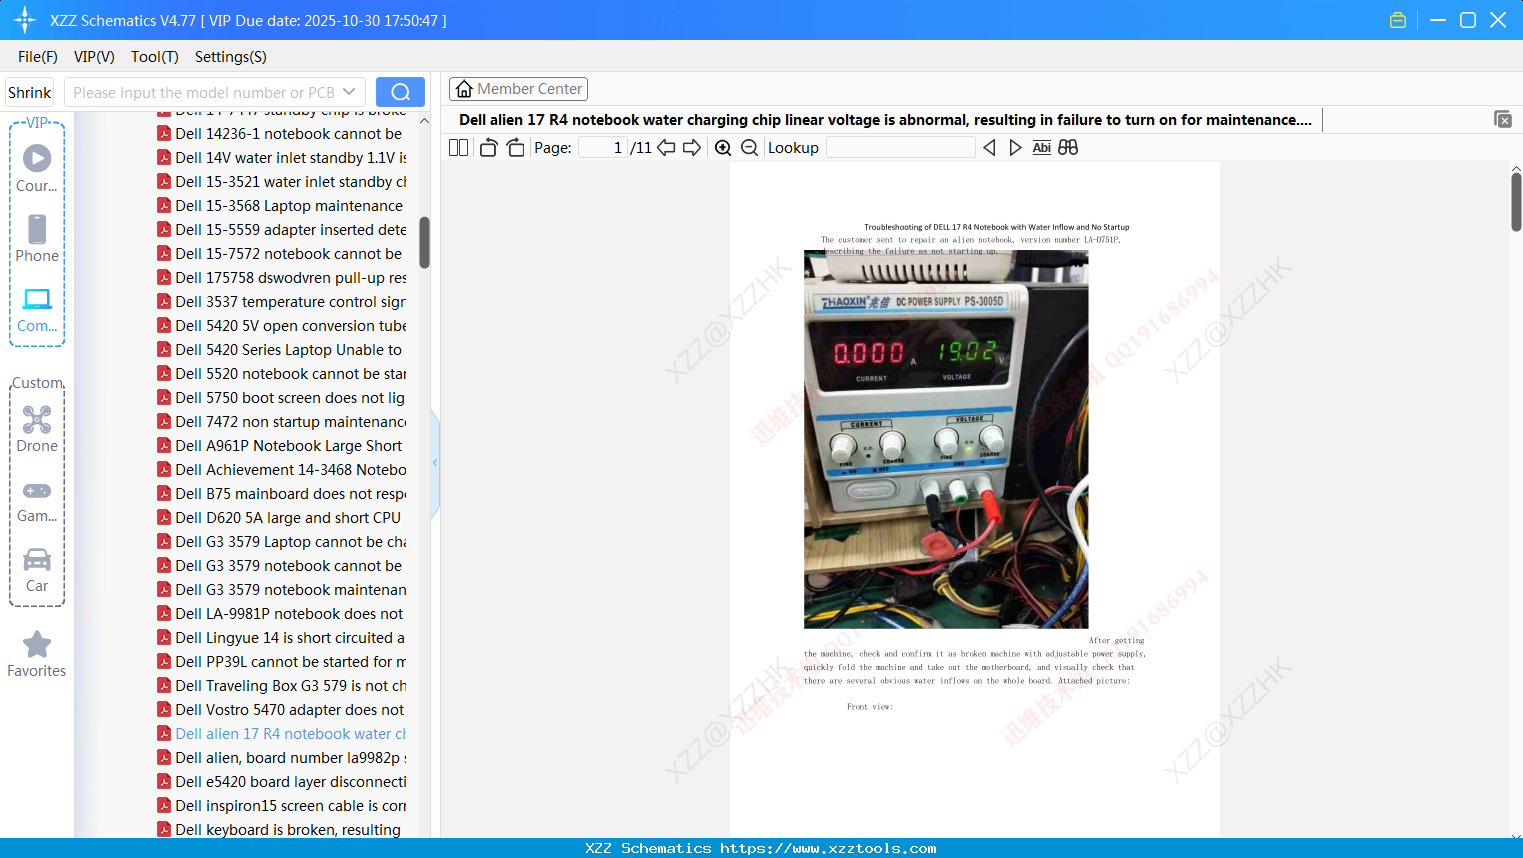The height and width of the screenshot is (858, 1523).
Task: Open 'Dell D620 5A large and short CPU' file
Action: (281, 518)
